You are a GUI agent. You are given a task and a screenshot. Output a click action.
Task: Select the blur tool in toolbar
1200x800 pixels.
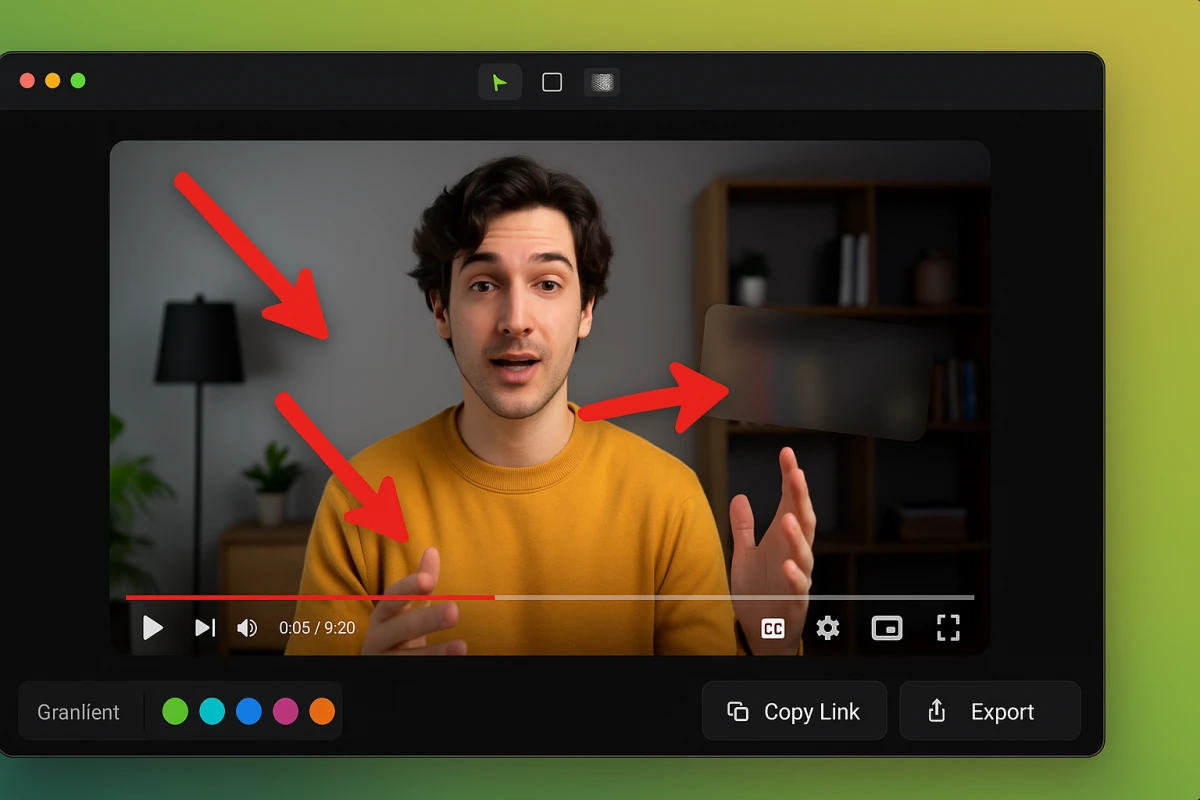pos(601,82)
